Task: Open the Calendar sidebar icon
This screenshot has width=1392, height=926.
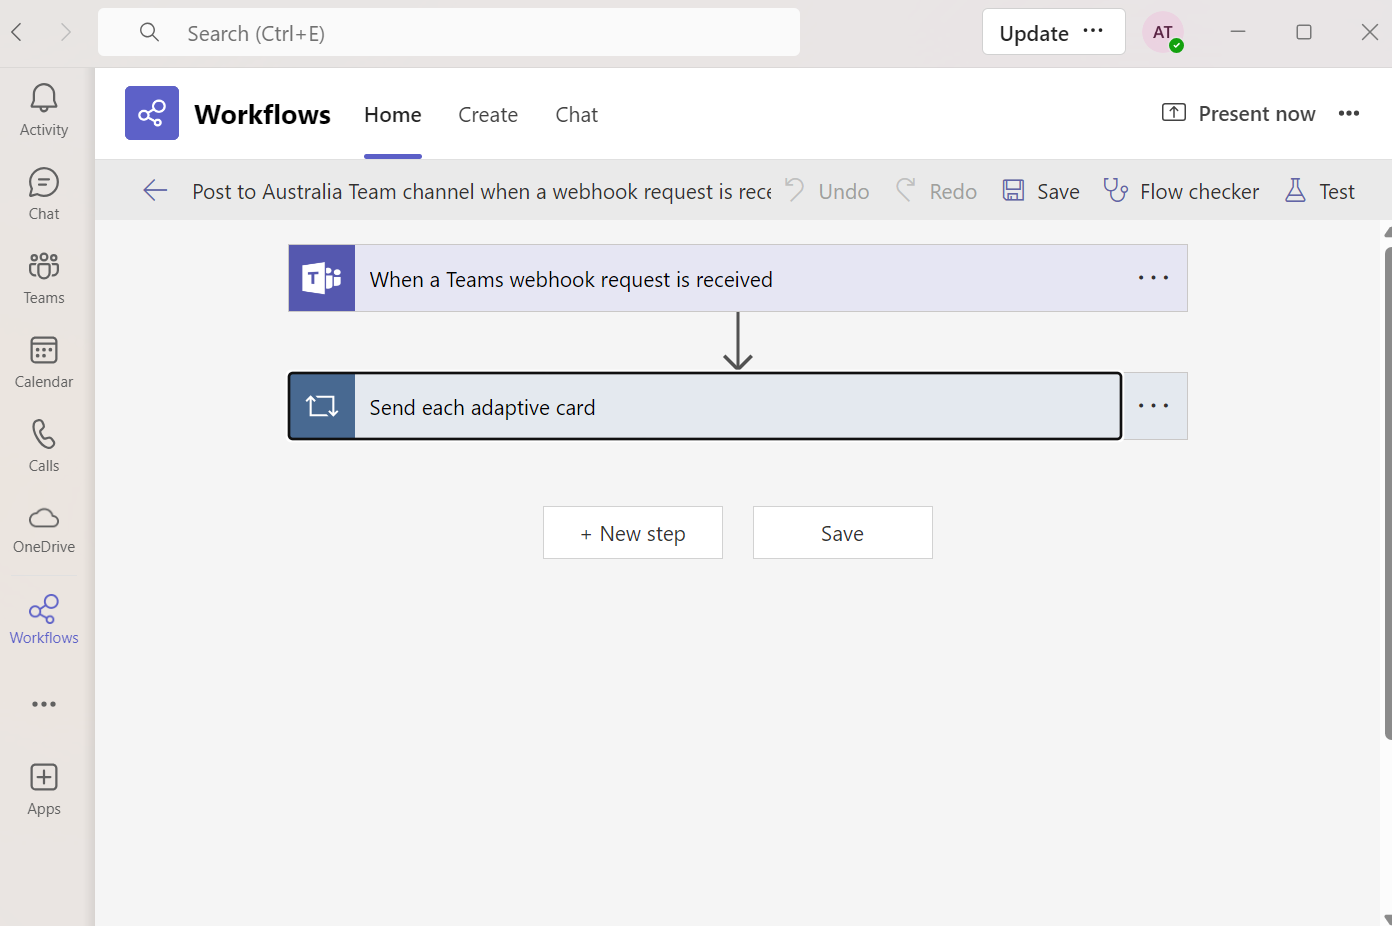Action: coord(44,362)
